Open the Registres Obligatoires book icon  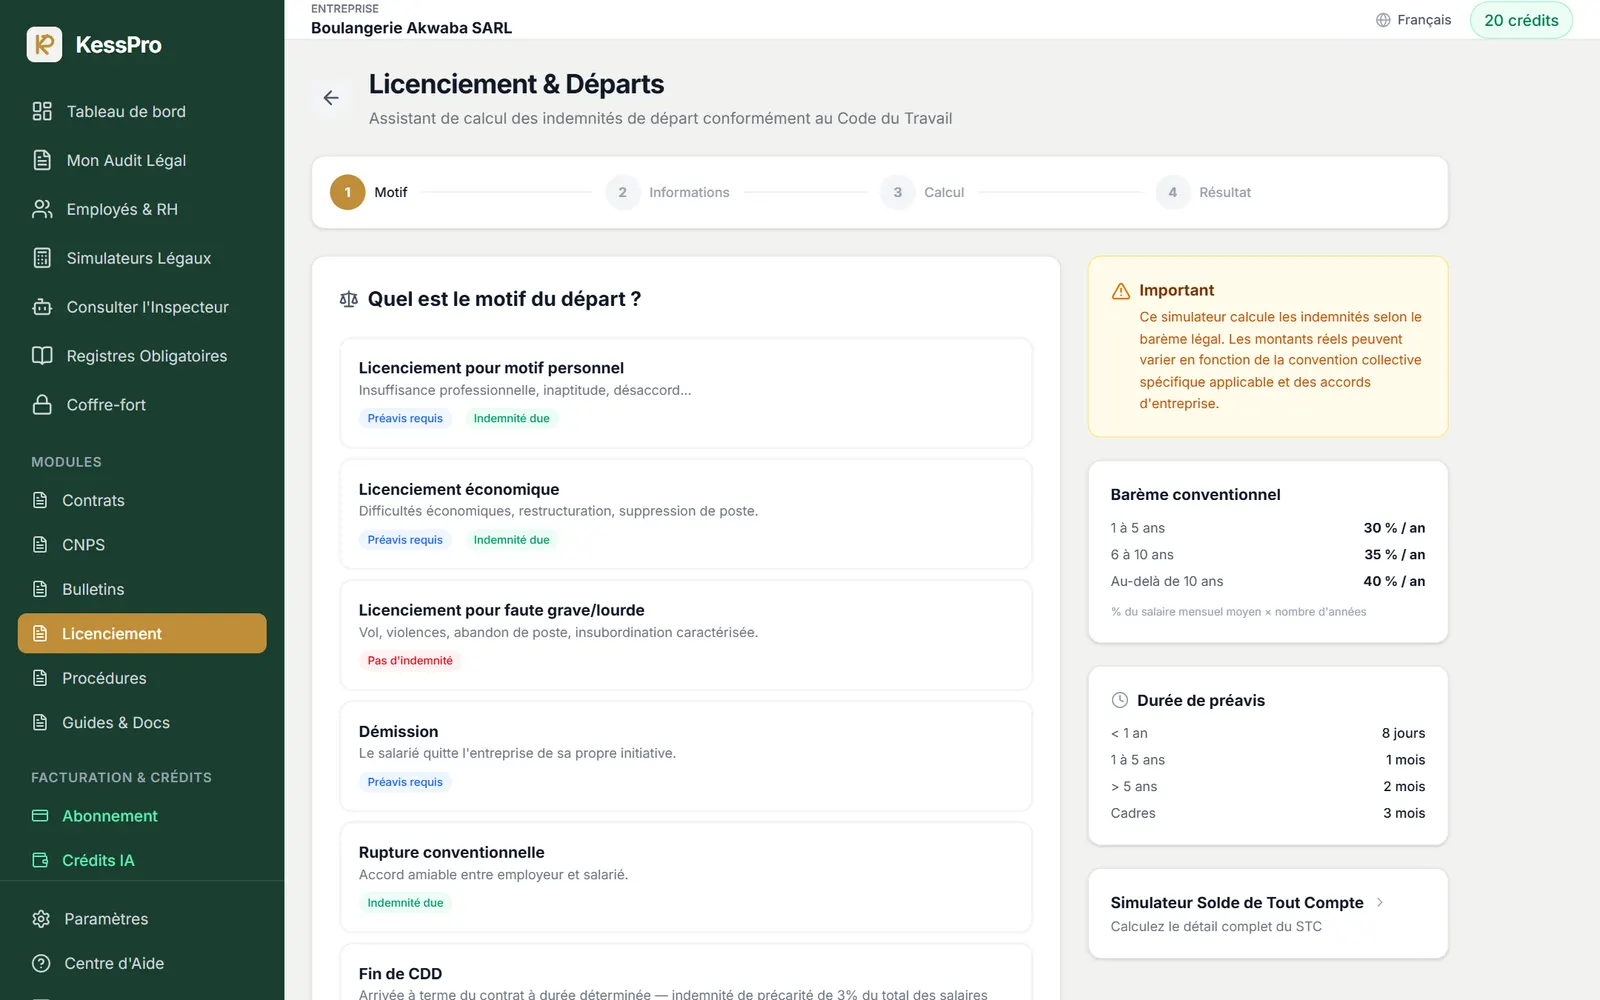[42, 356]
